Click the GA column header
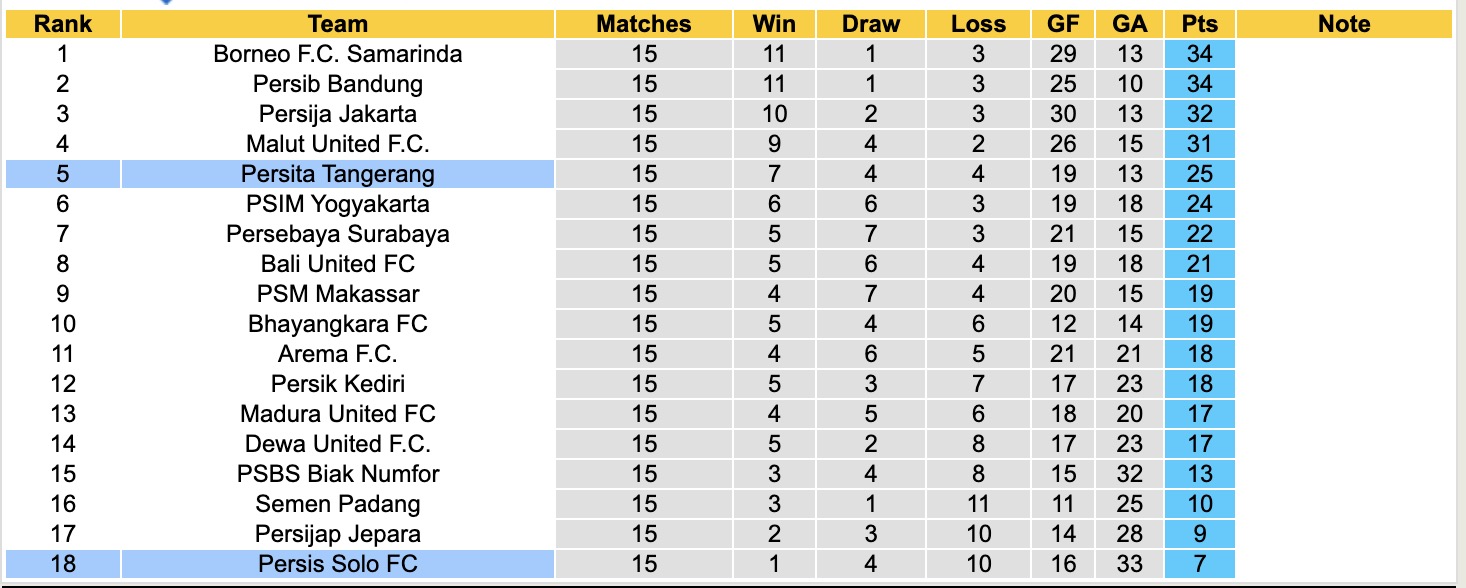The height and width of the screenshot is (588, 1466). 1130,24
